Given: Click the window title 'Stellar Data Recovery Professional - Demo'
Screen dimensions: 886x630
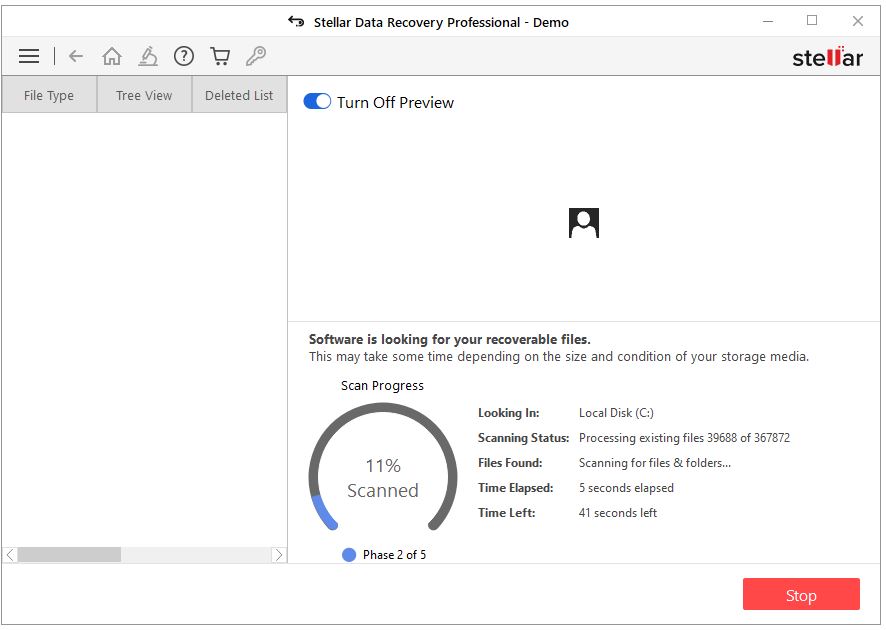Looking at the screenshot, I should [441, 22].
